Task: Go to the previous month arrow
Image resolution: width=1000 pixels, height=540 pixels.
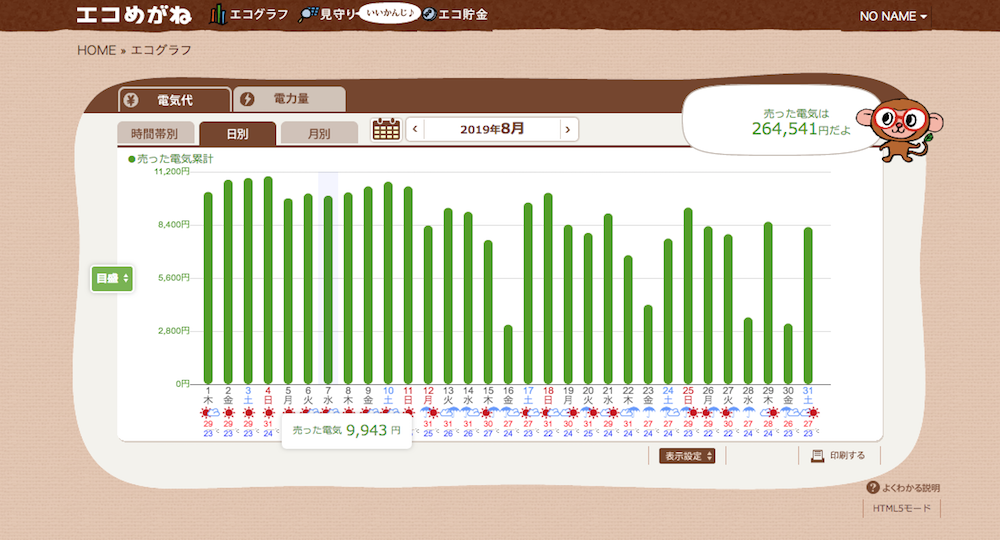Action: click(415, 129)
